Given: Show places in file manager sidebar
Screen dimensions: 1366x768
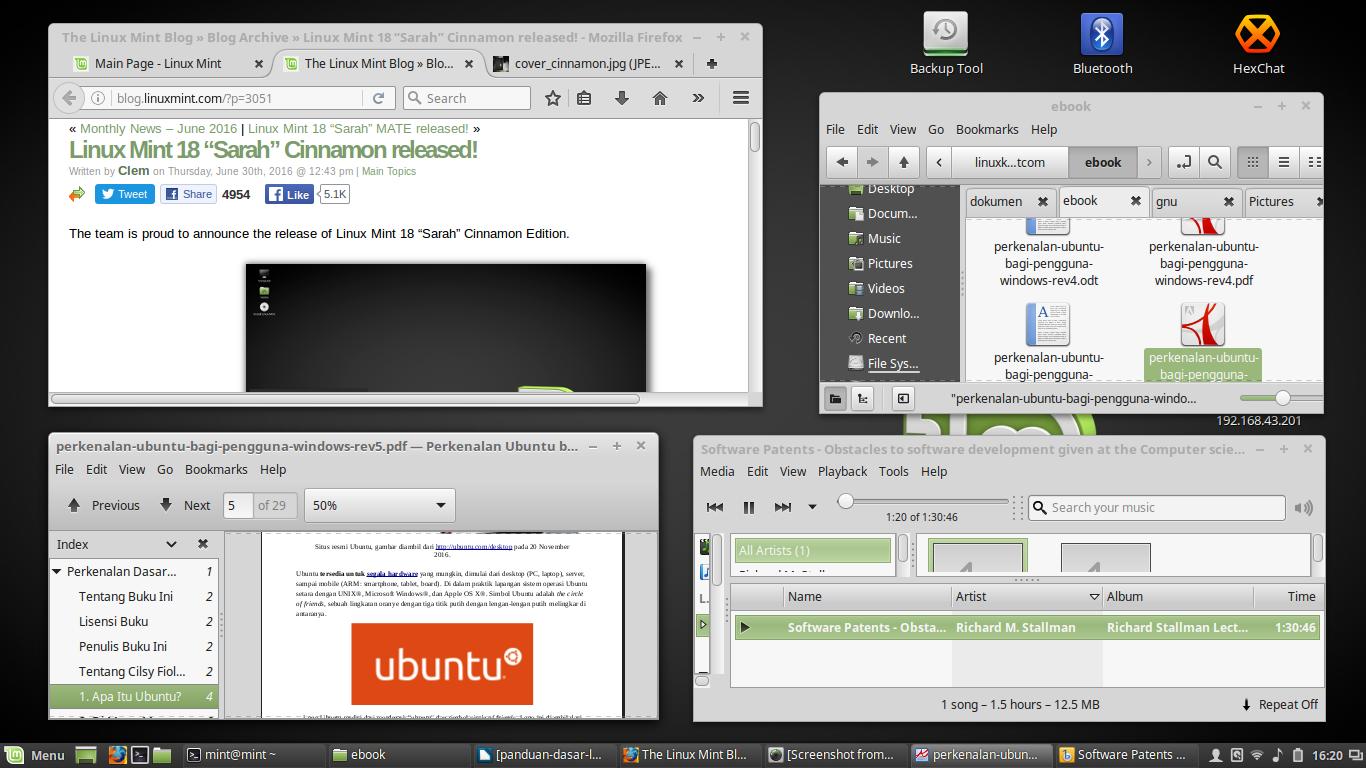Looking at the screenshot, I should coord(835,398).
